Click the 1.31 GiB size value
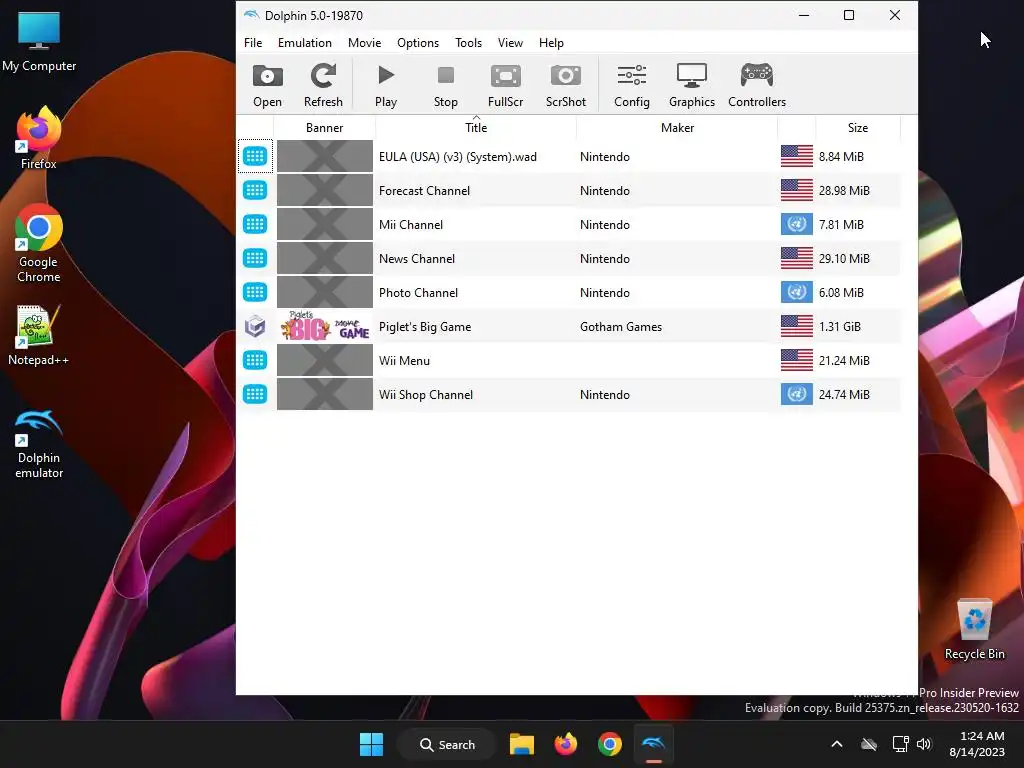The width and height of the screenshot is (1024, 768). click(x=840, y=327)
